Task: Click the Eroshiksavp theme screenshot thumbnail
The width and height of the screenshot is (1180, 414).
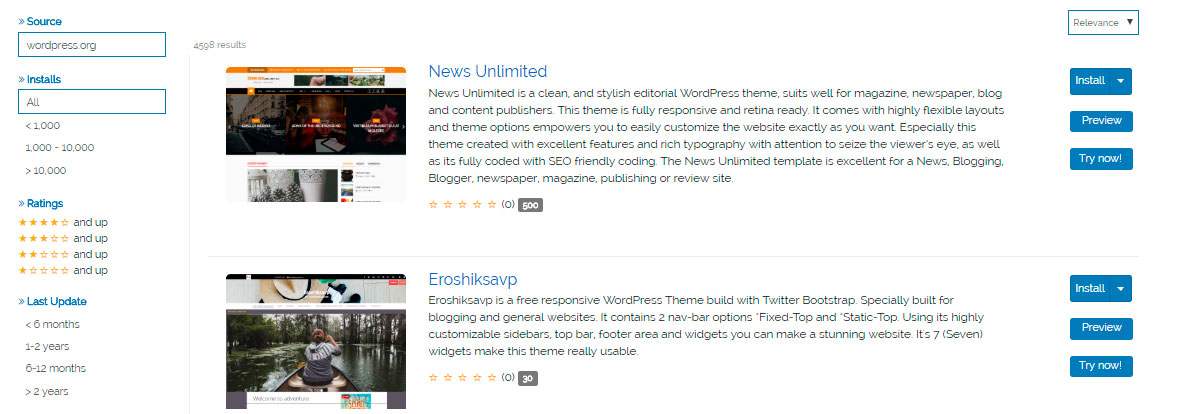Action: pos(316,342)
